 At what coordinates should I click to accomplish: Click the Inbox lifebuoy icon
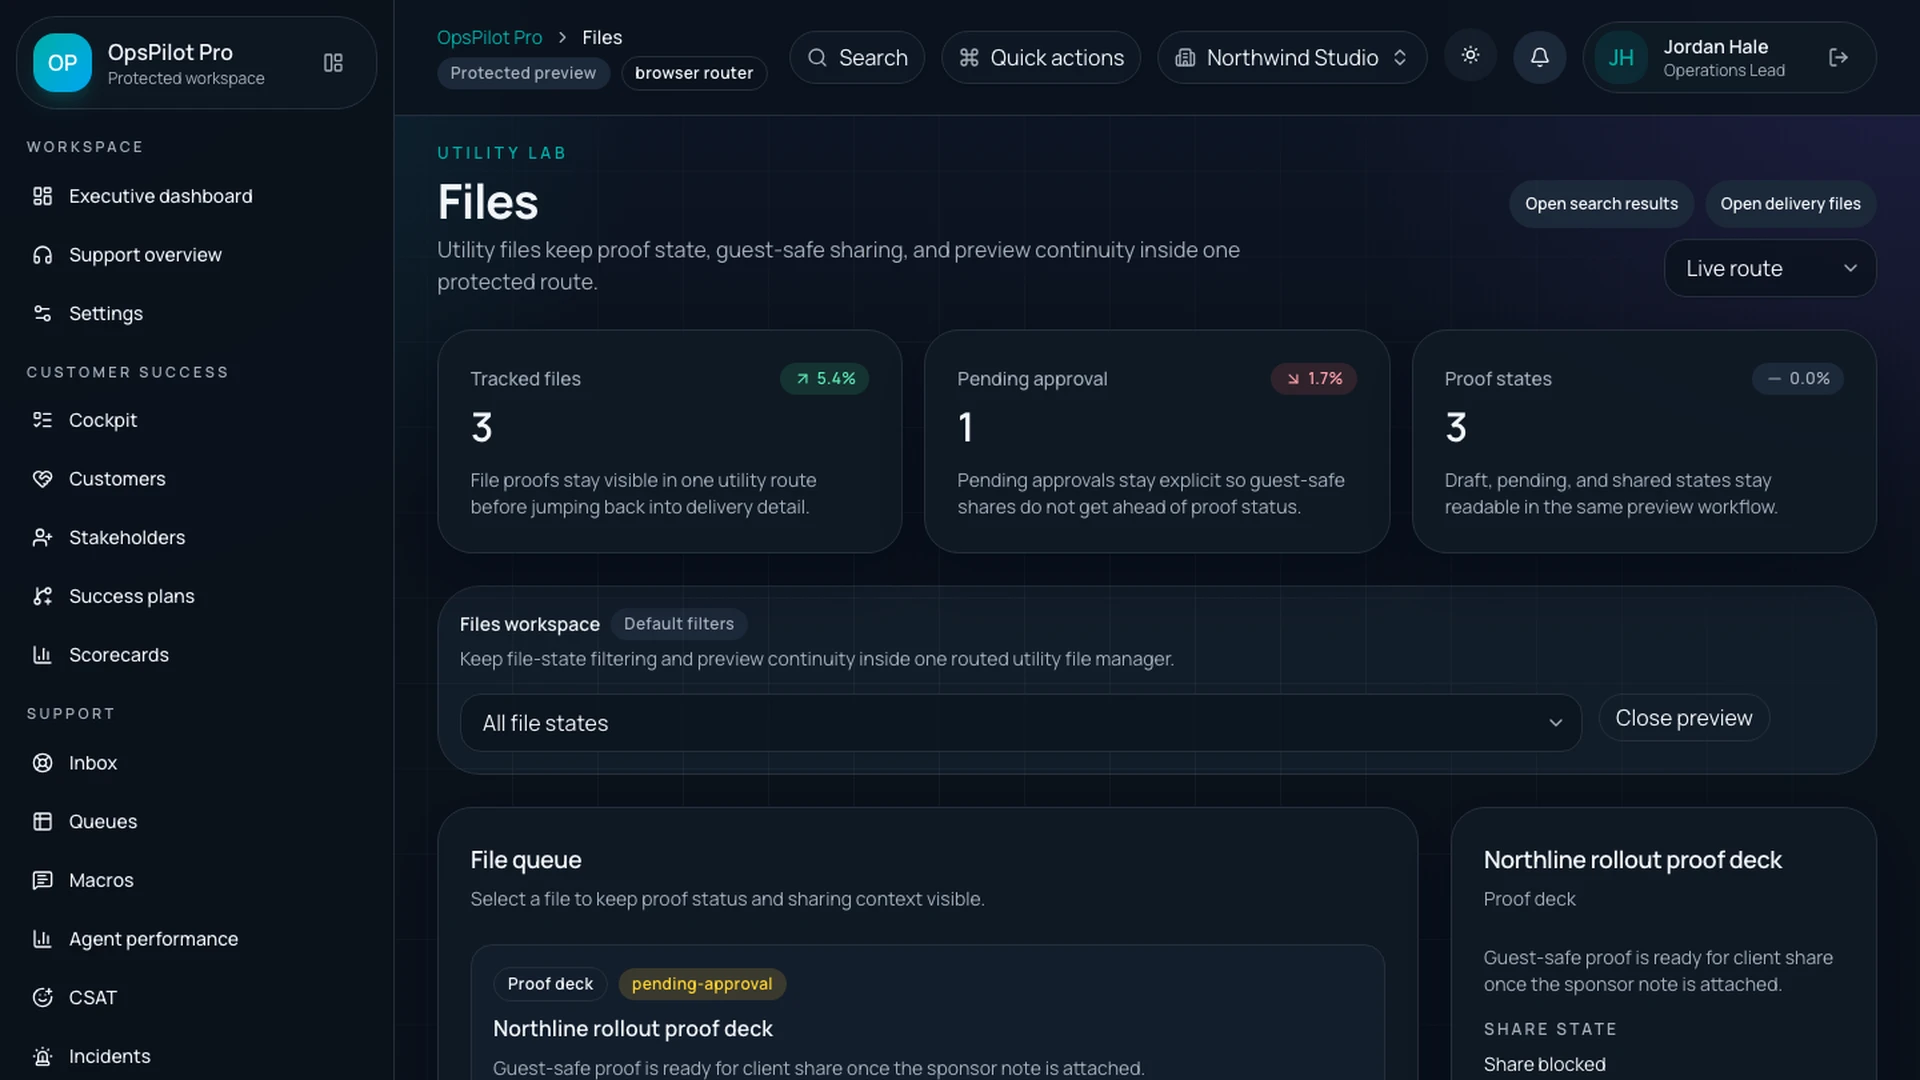click(x=42, y=763)
